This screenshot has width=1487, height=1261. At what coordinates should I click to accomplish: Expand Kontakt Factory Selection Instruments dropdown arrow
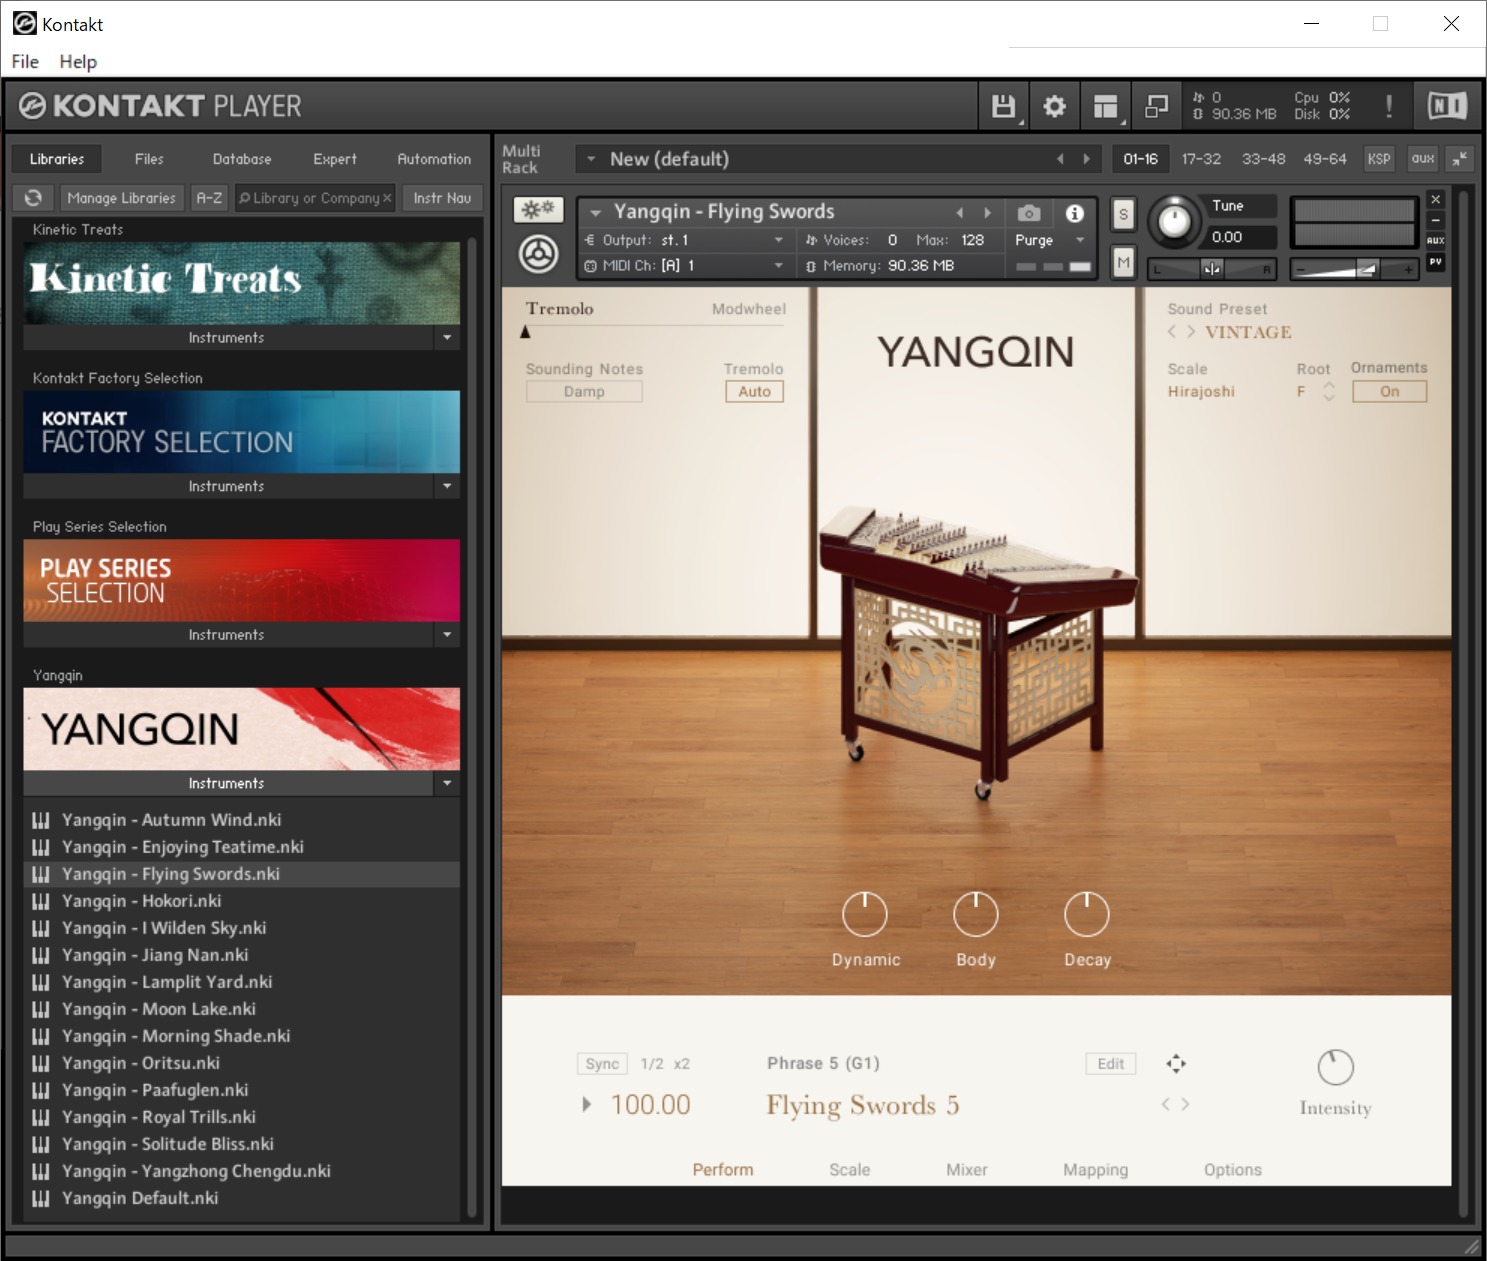447,486
